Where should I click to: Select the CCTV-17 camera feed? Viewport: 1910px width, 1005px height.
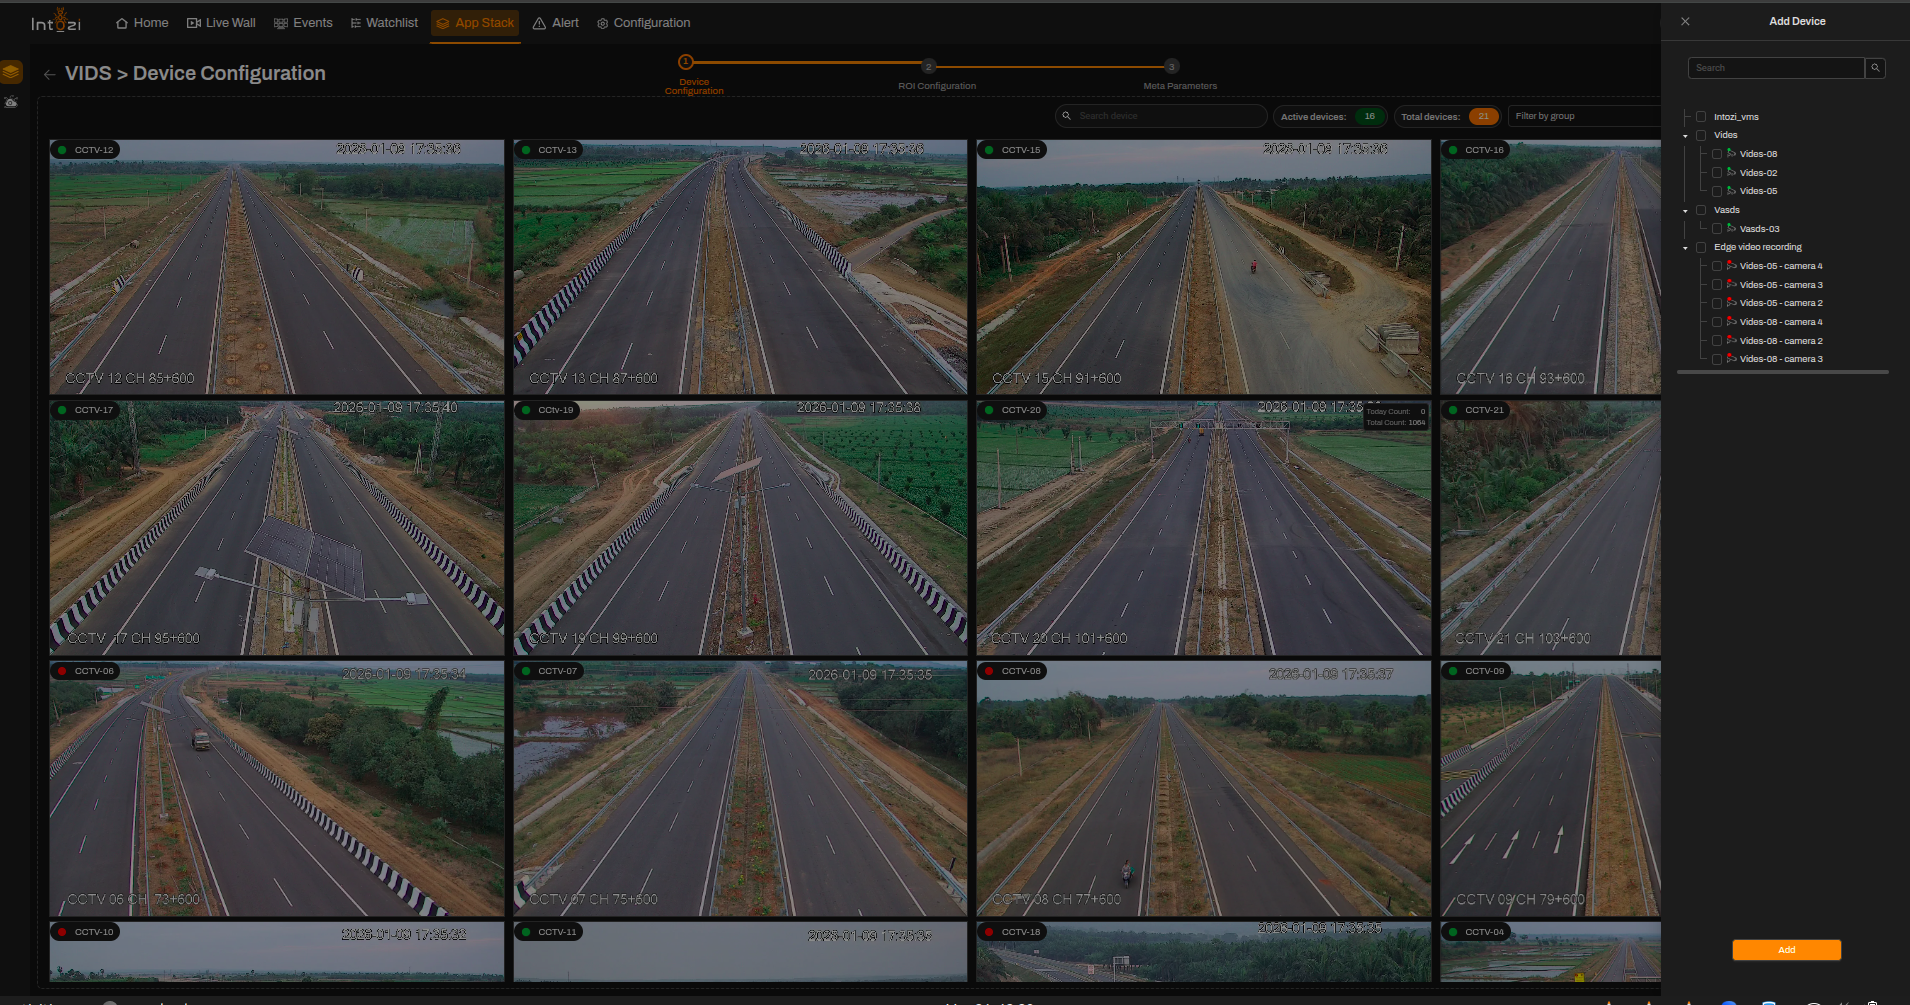point(277,528)
